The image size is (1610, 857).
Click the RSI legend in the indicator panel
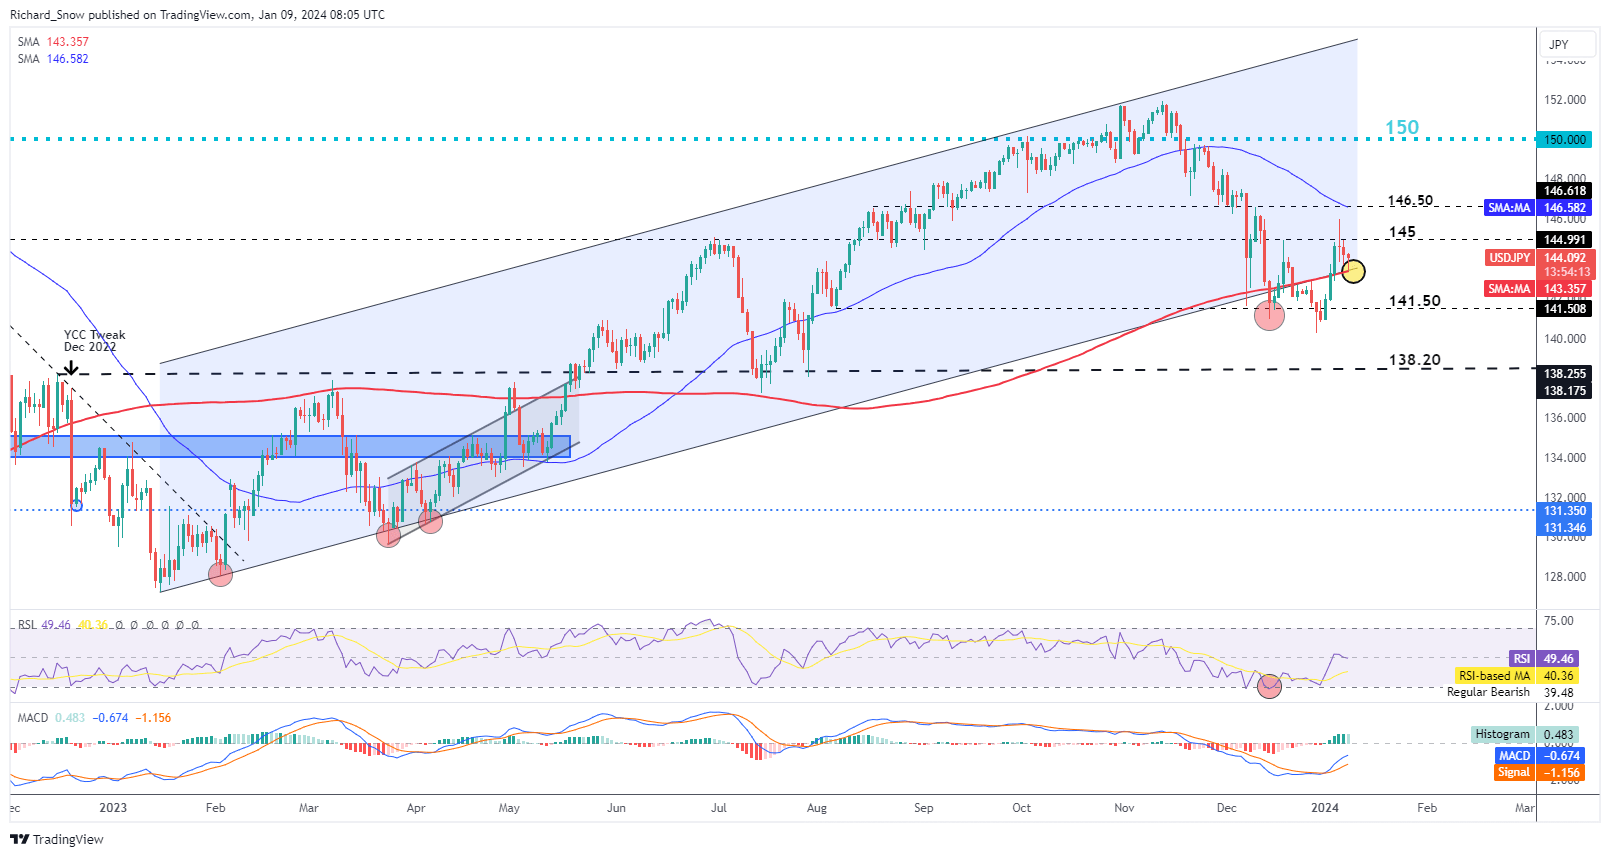pos(108,625)
